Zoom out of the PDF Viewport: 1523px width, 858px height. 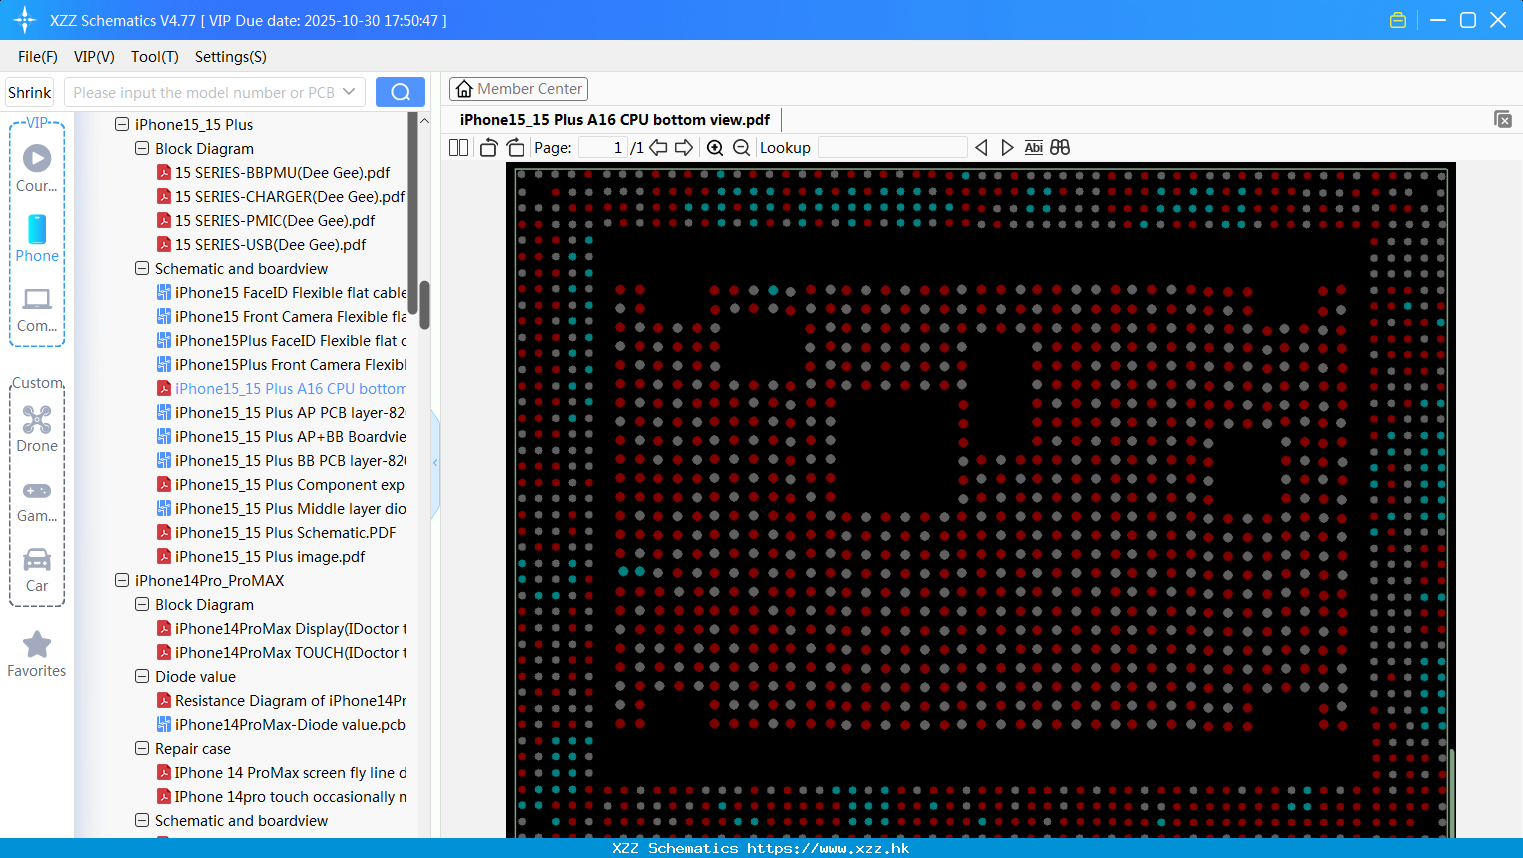(x=741, y=147)
